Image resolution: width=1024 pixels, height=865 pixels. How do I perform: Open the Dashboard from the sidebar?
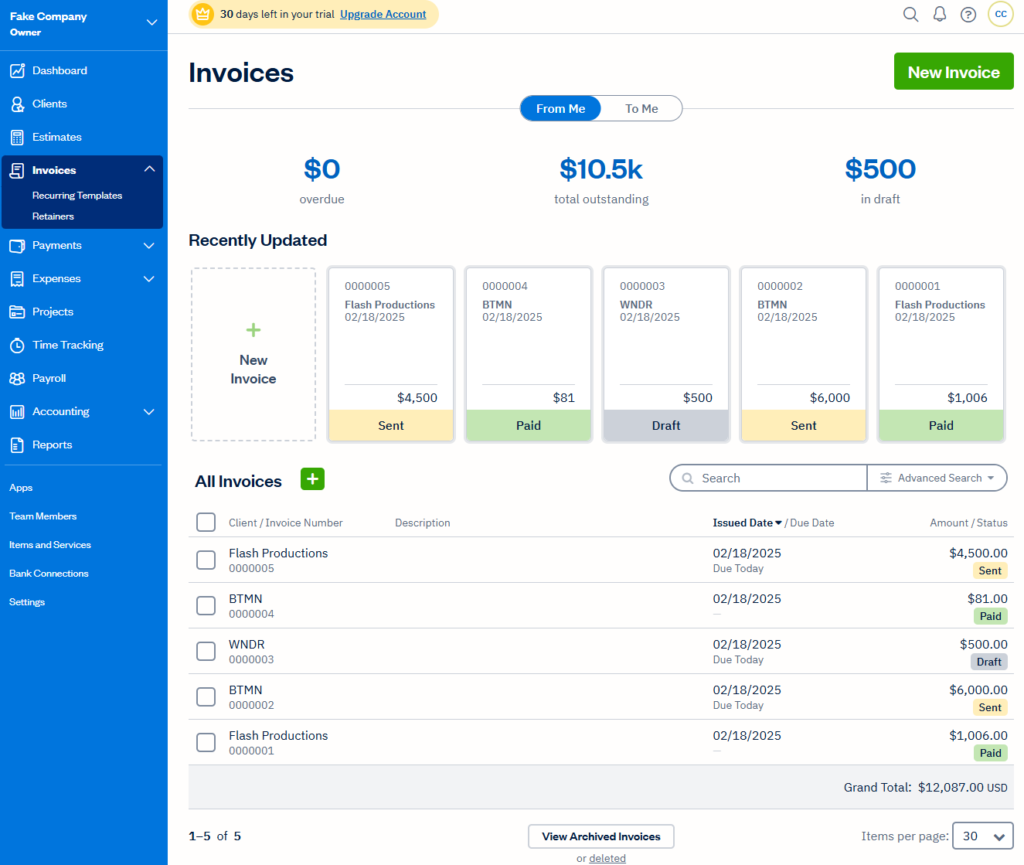pyautogui.click(x=60, y=70)
